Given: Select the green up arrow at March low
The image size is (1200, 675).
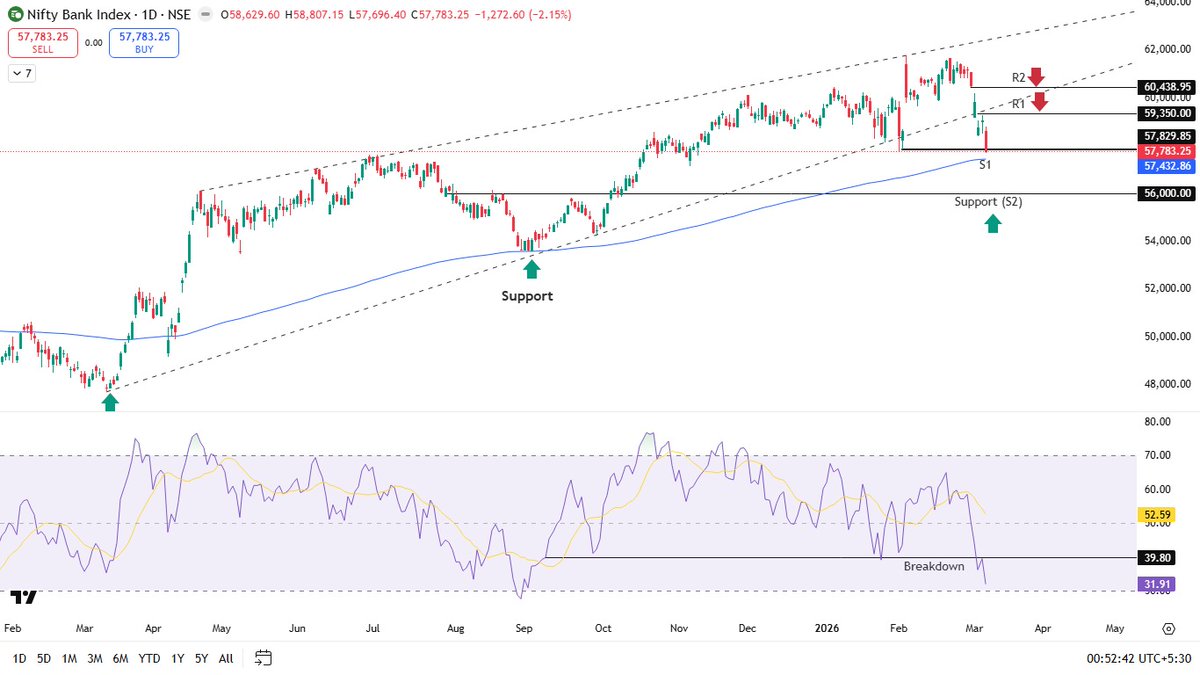Looking at the screenshot, I should click(110, 401).
